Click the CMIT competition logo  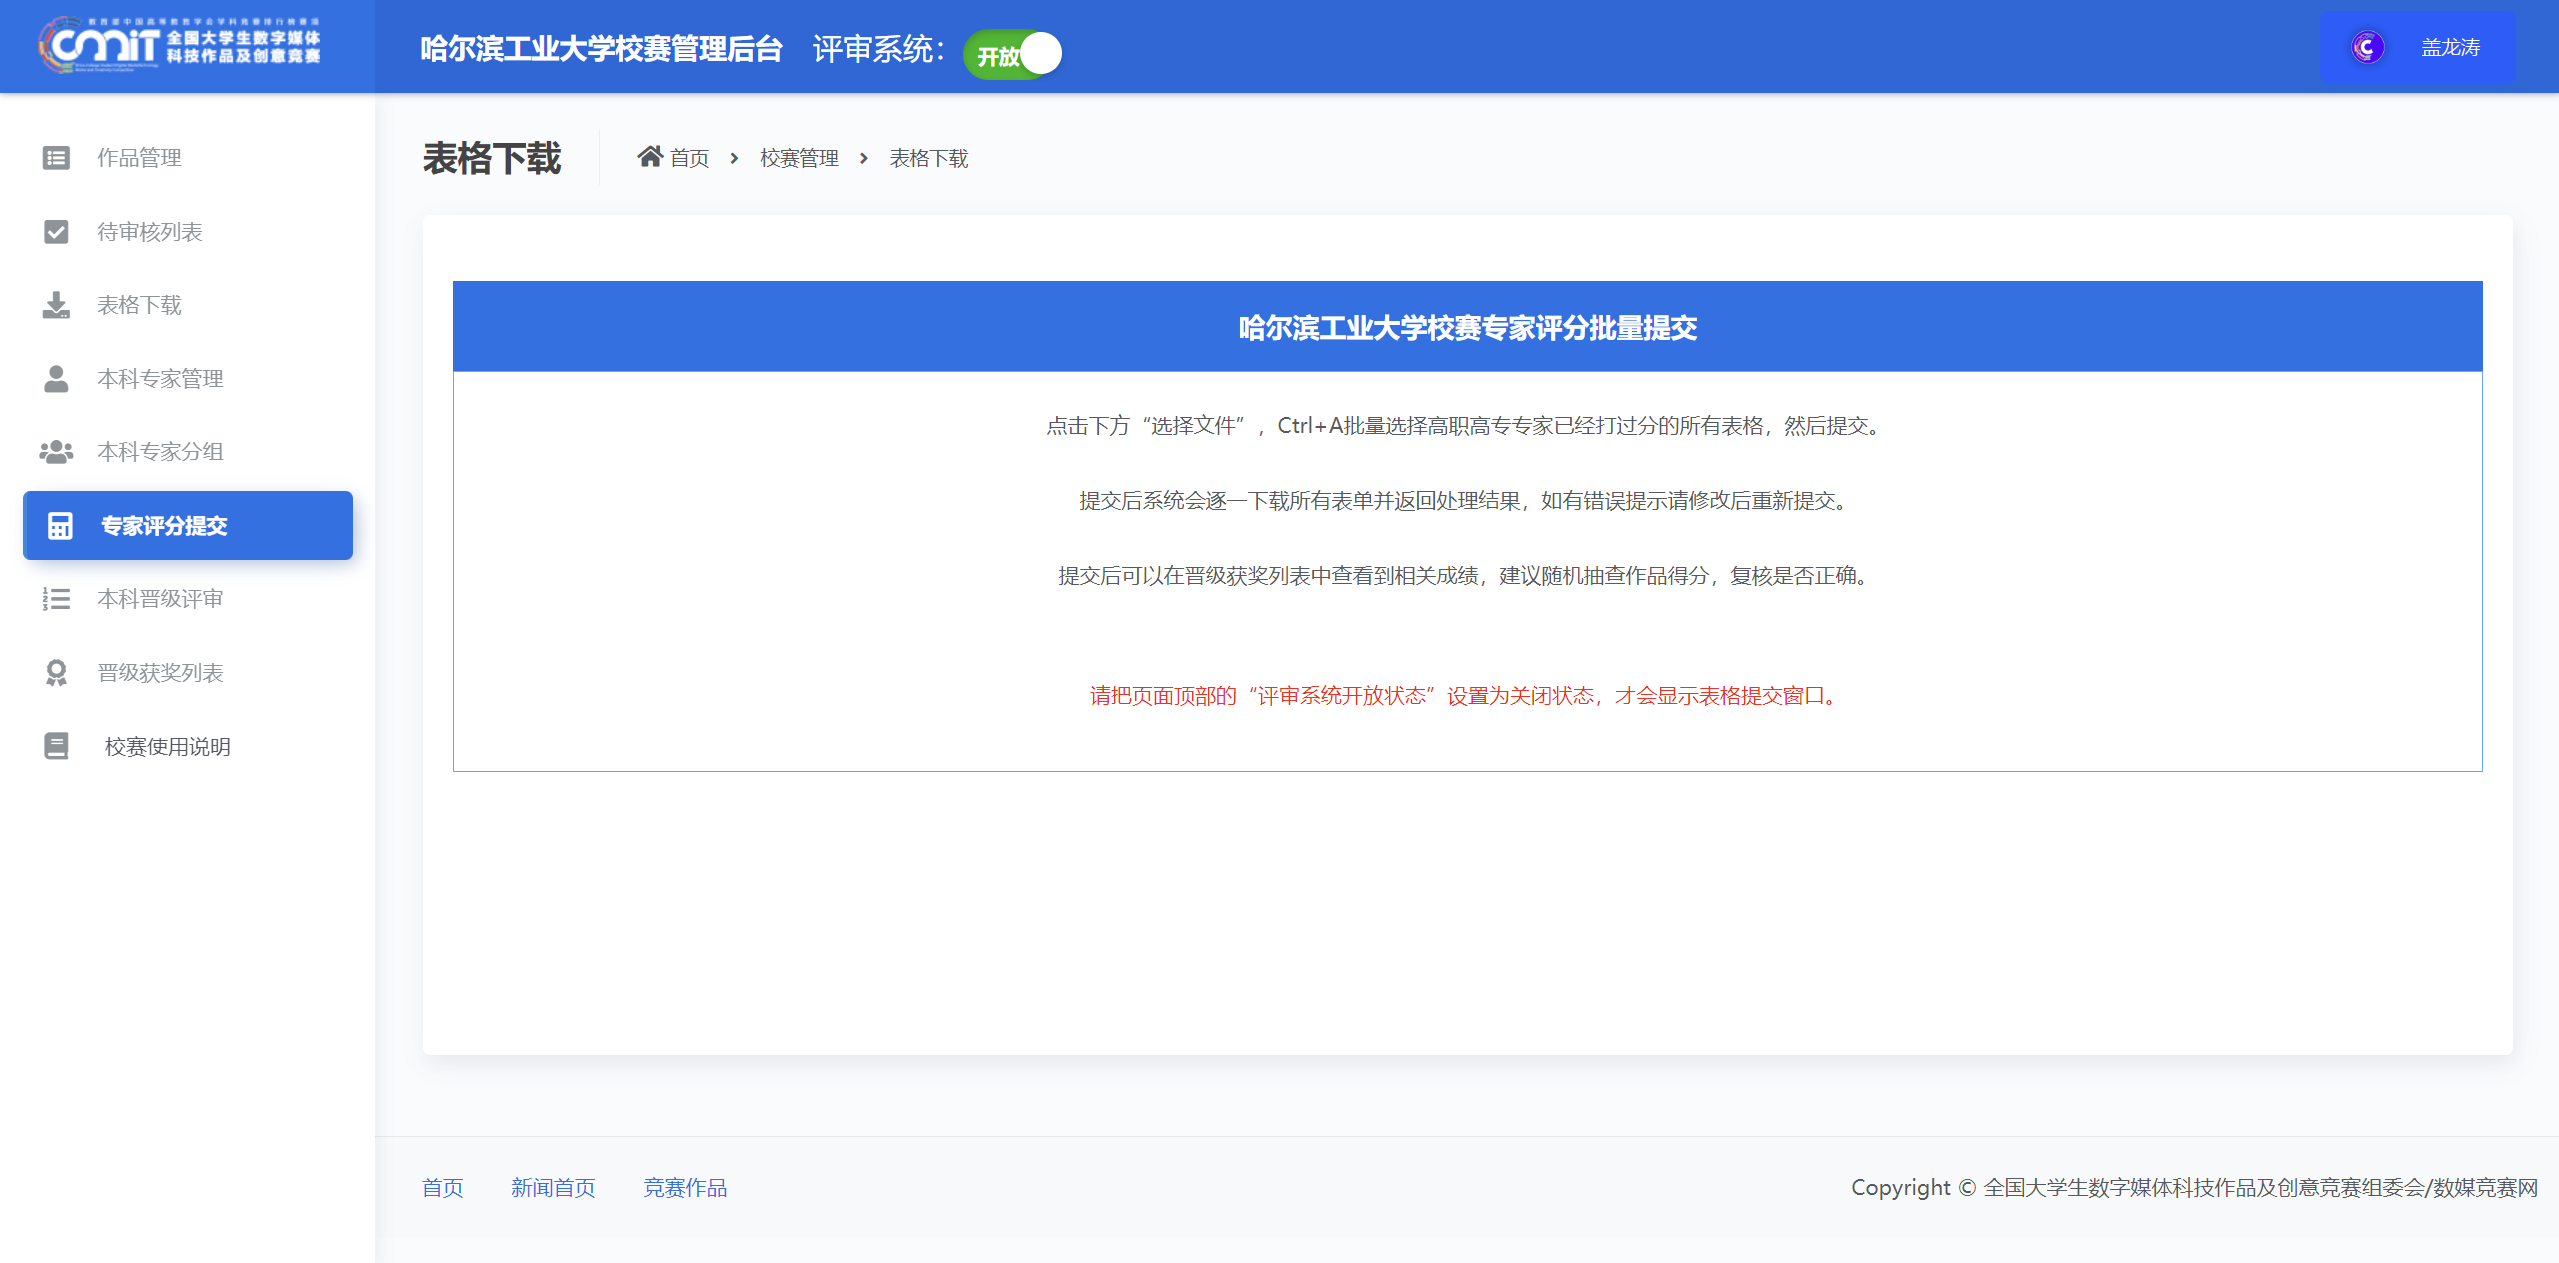180,45
